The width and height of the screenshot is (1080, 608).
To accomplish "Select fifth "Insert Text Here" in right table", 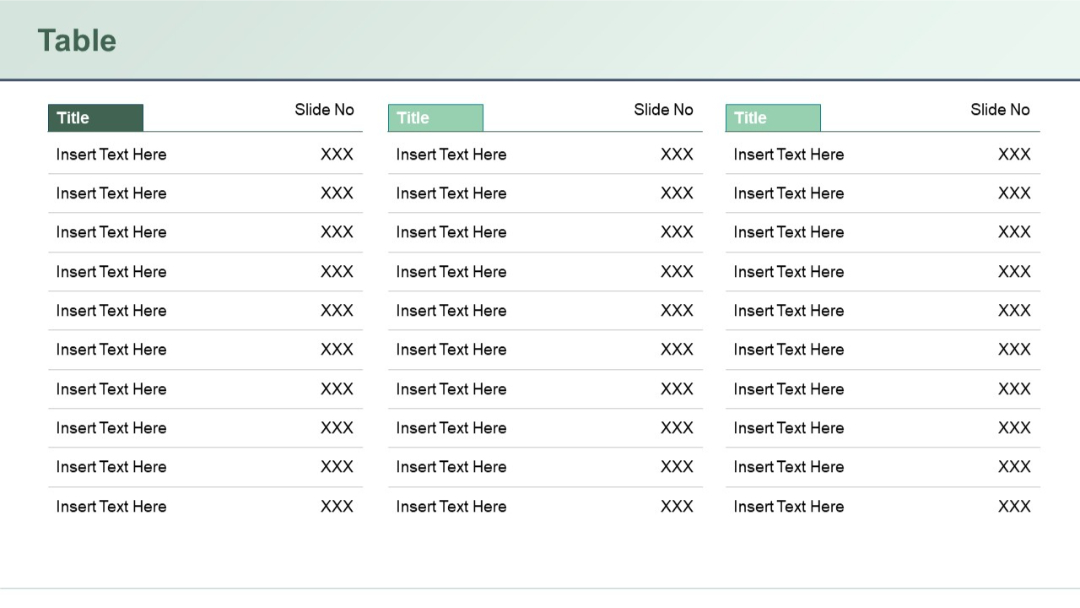I will [789, 311].
